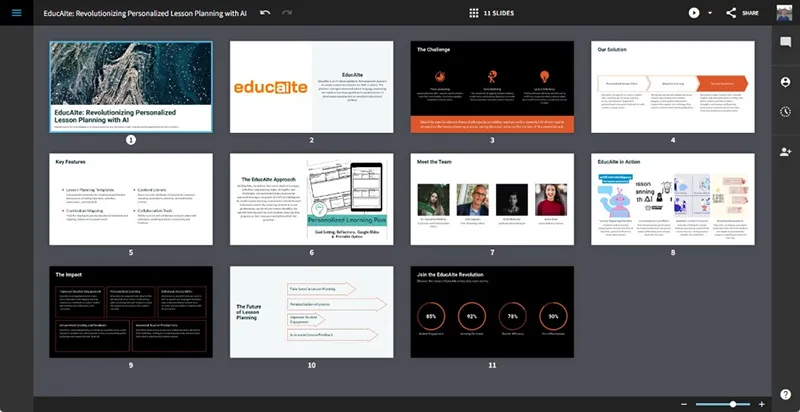This screenshot has width=800, height=412.
Task: Select the "Meet the Team" slide thumbnail
Action: (x=492, y=199)
